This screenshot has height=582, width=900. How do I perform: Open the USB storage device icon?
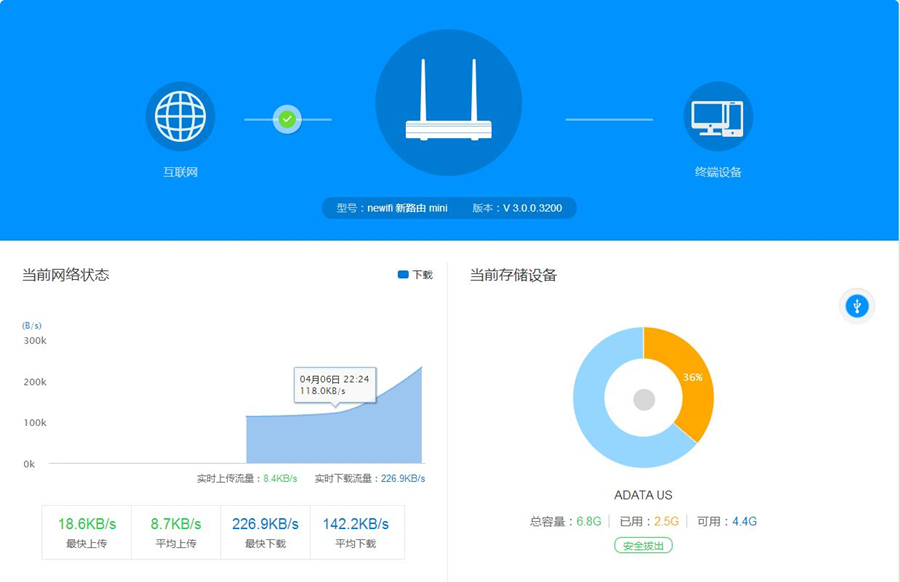(x=856, y=305)
